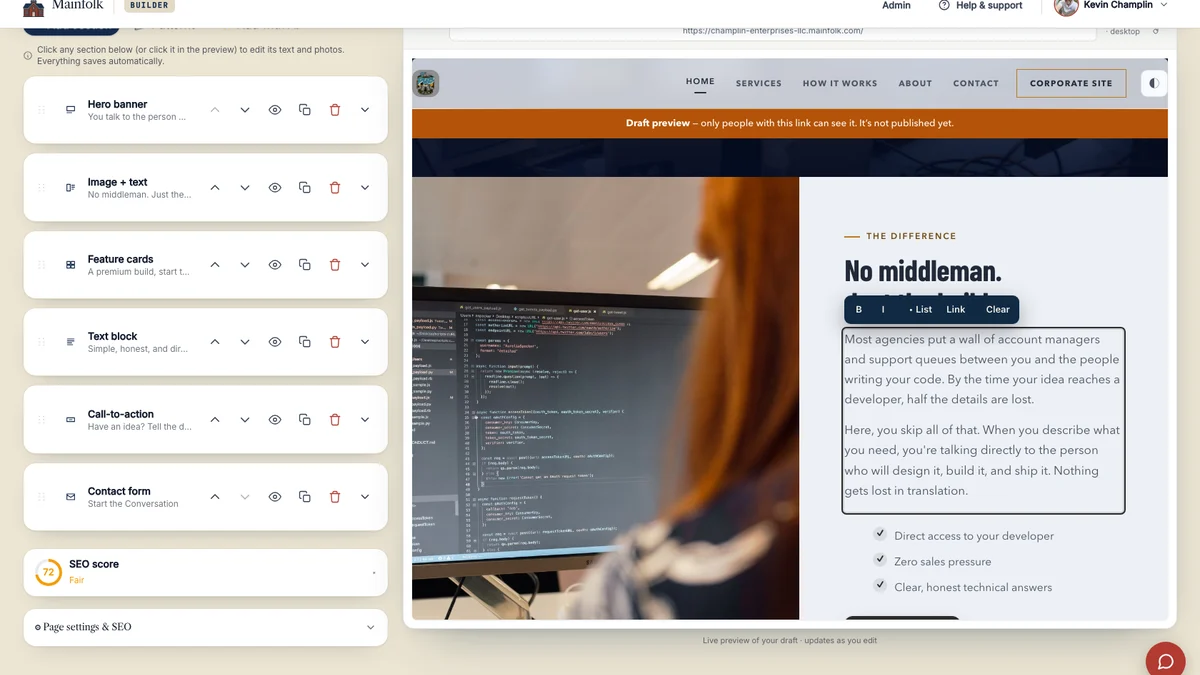The width and height of the screenshot is (1200, 675).
Task: Remove the Text block section via trash icon
Action: 335,342
